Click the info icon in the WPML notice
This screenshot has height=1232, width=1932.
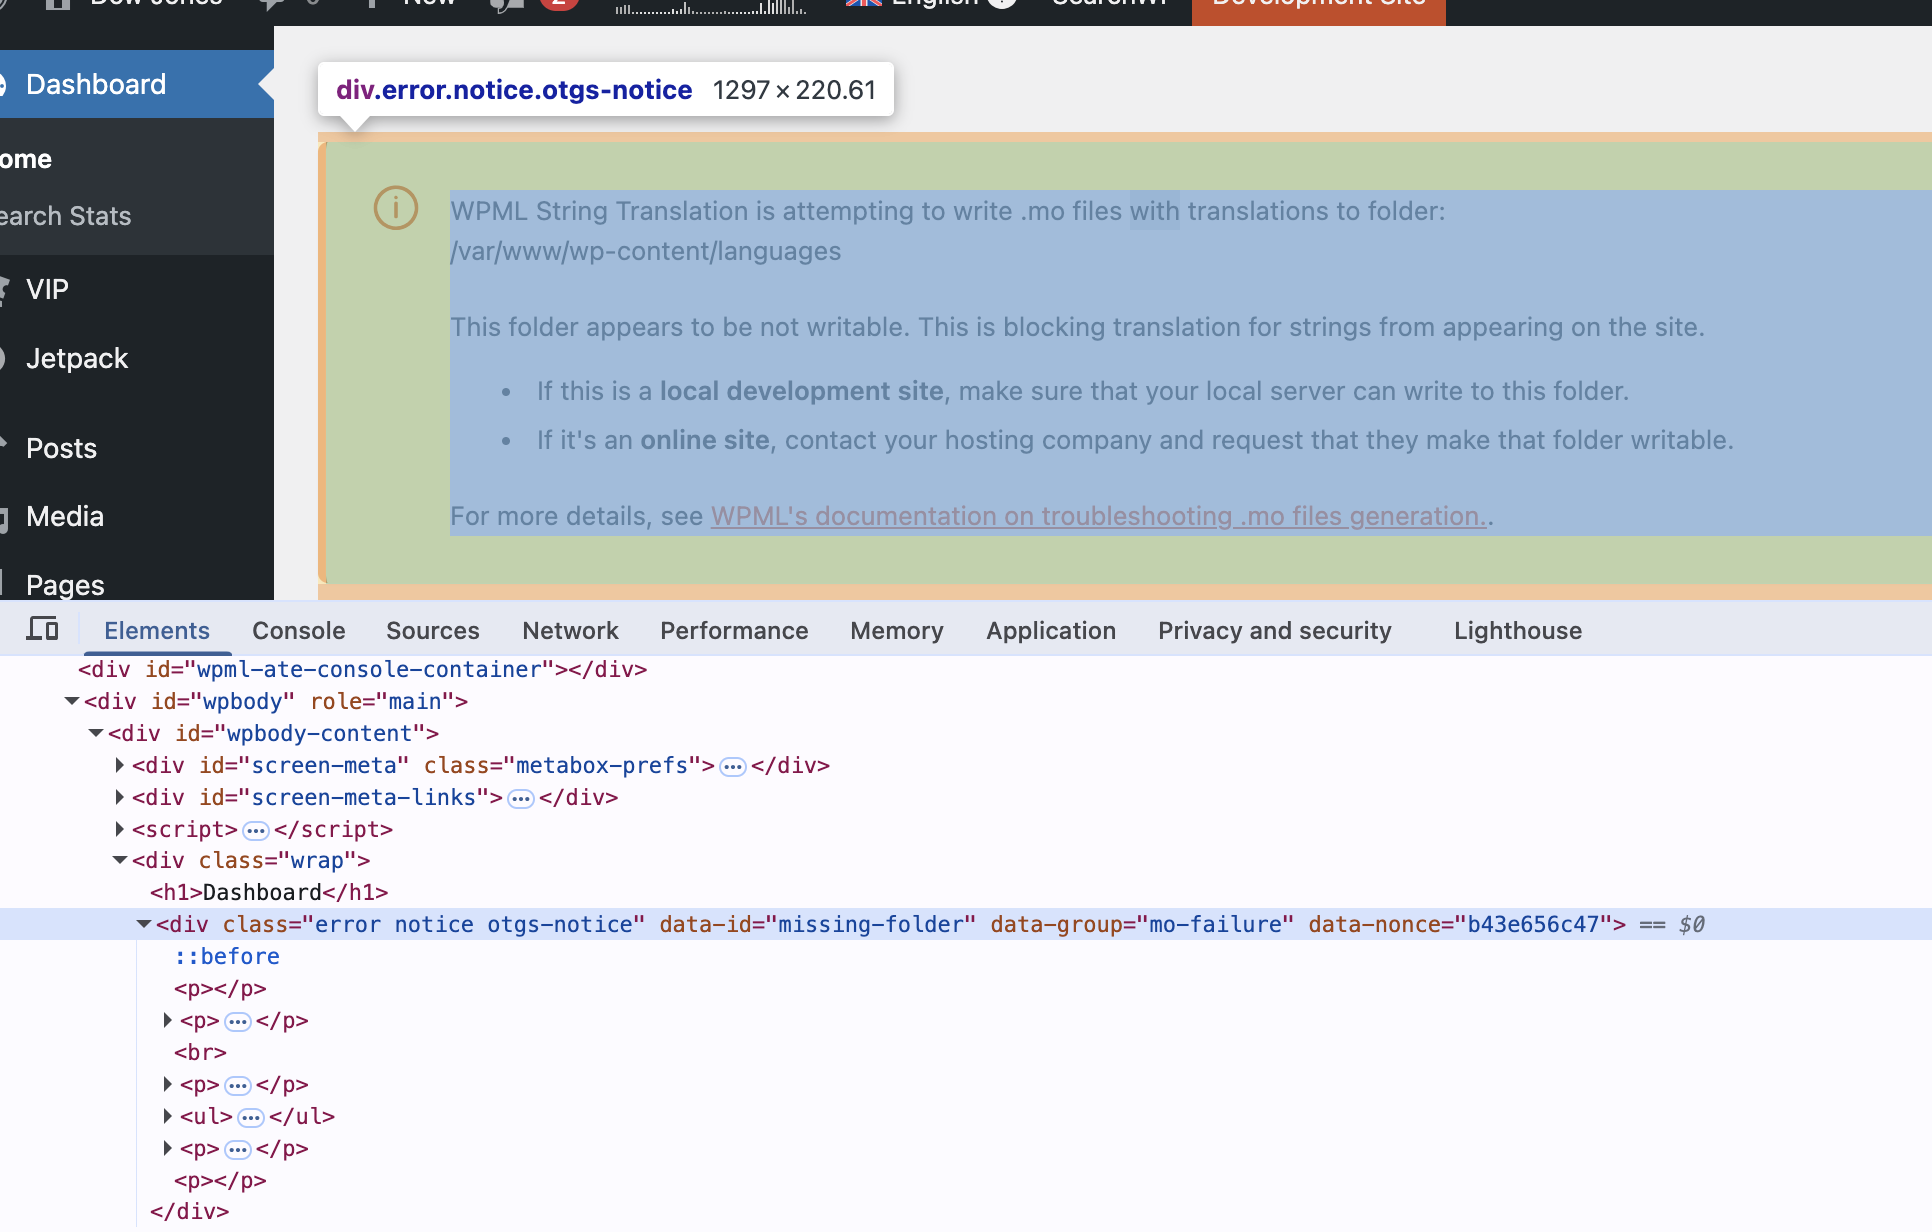(396, 208)
